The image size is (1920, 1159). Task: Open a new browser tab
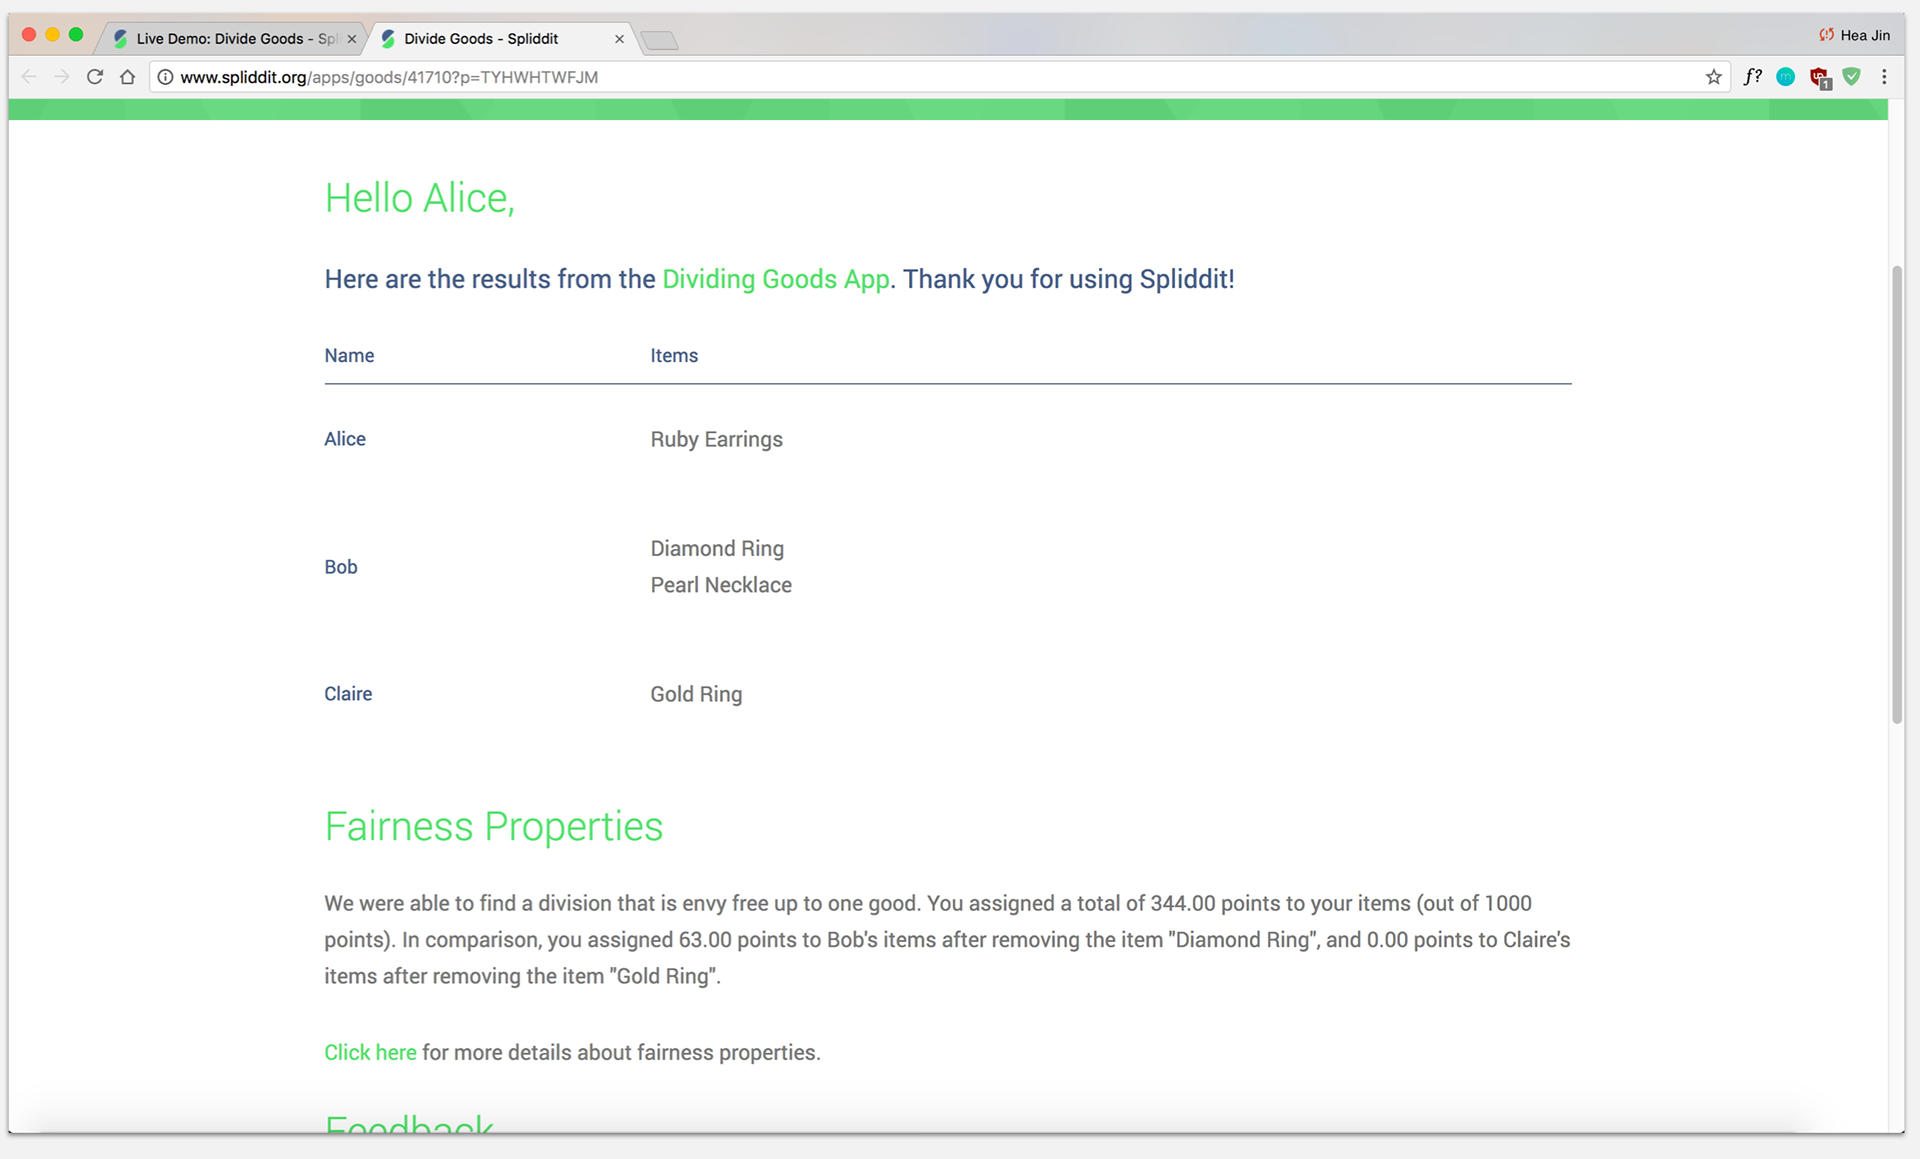pos(659,40)
